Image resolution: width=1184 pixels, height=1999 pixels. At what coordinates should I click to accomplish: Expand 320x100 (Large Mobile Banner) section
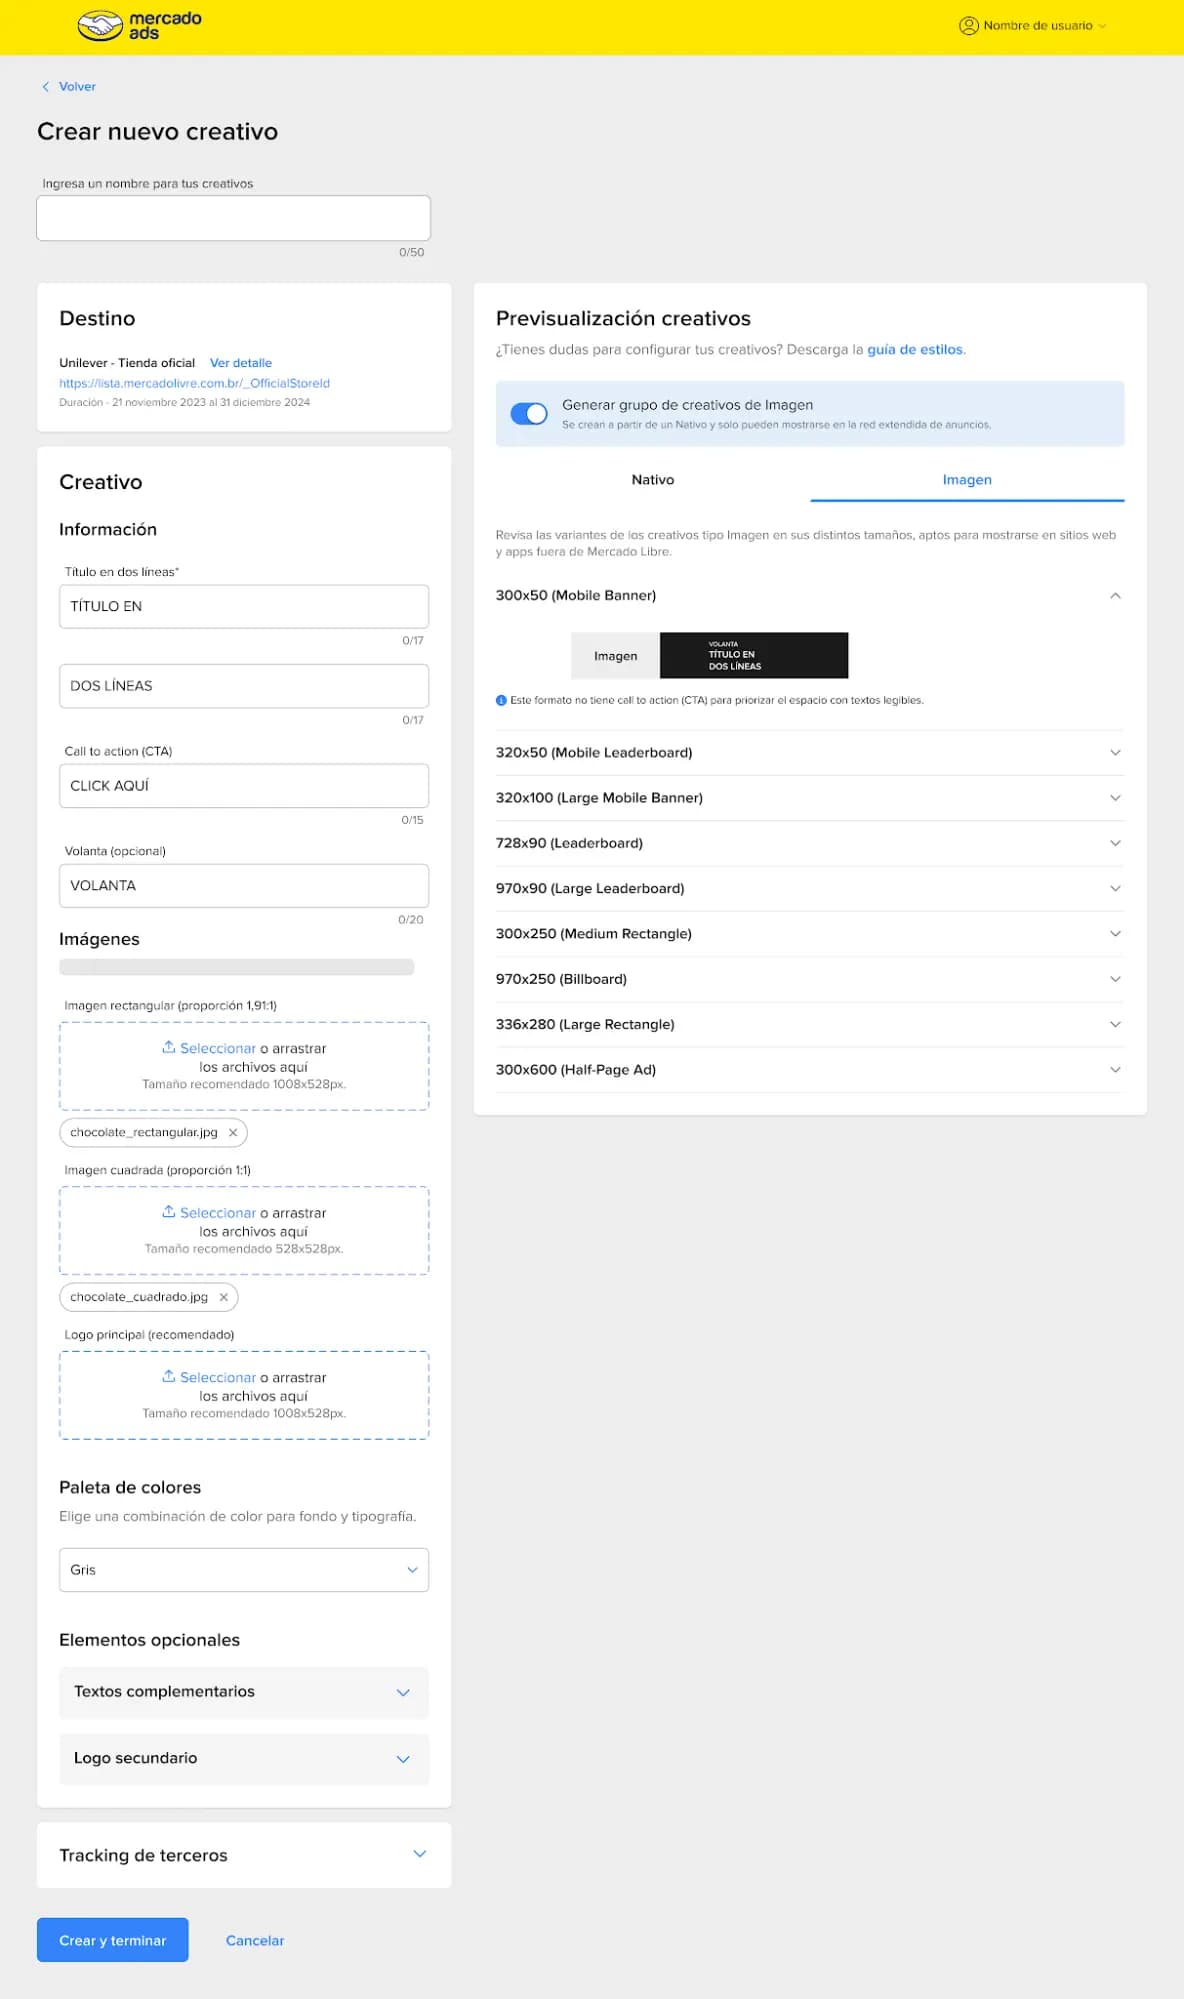1115,798
